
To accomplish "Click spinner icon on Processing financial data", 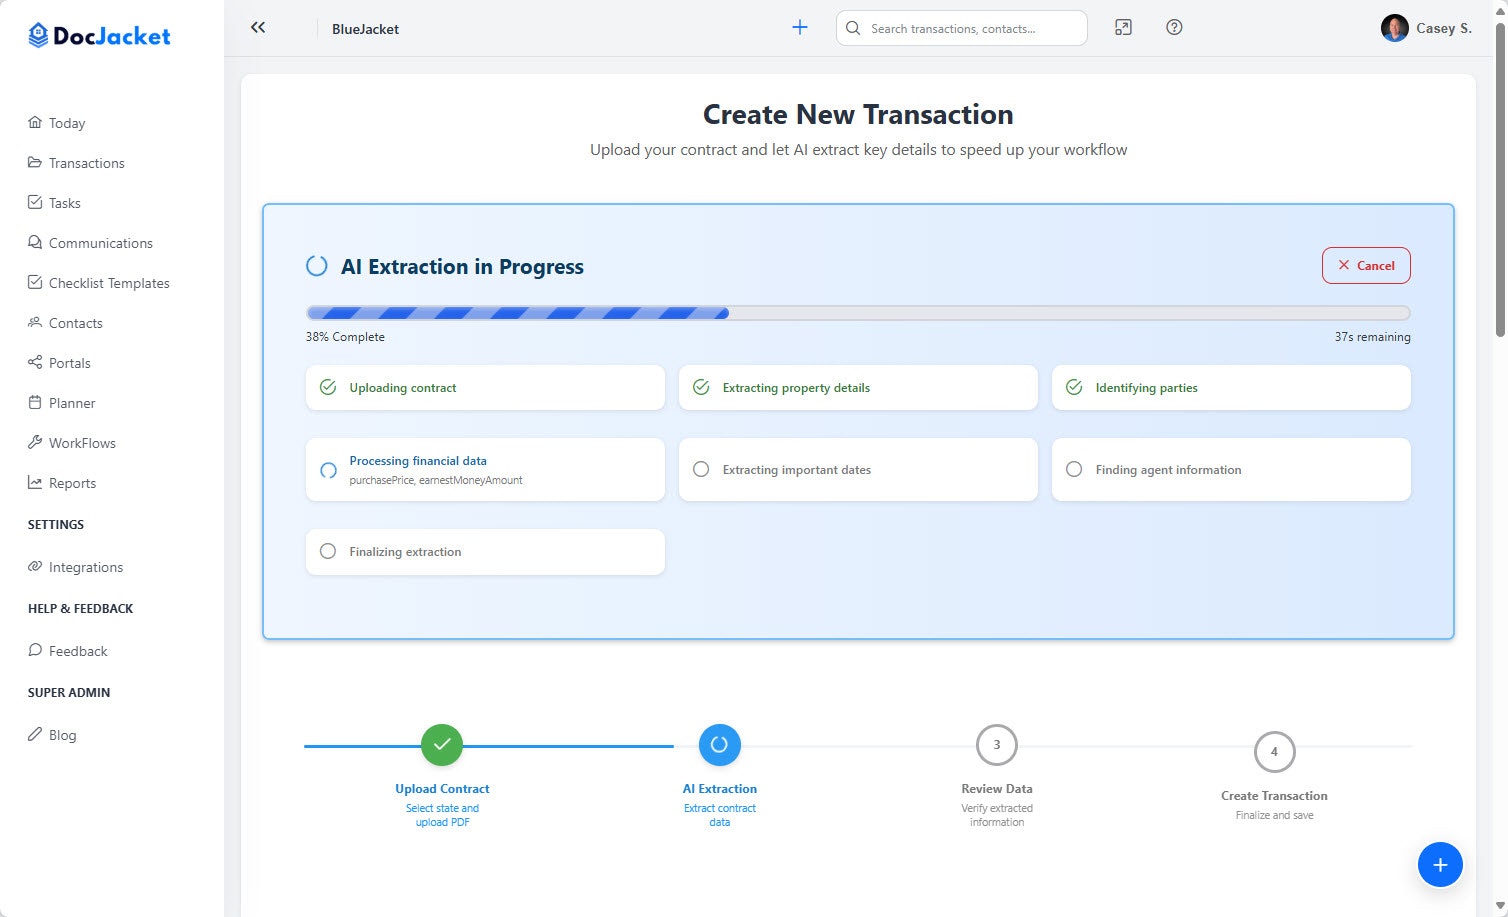I will (328, 470).
